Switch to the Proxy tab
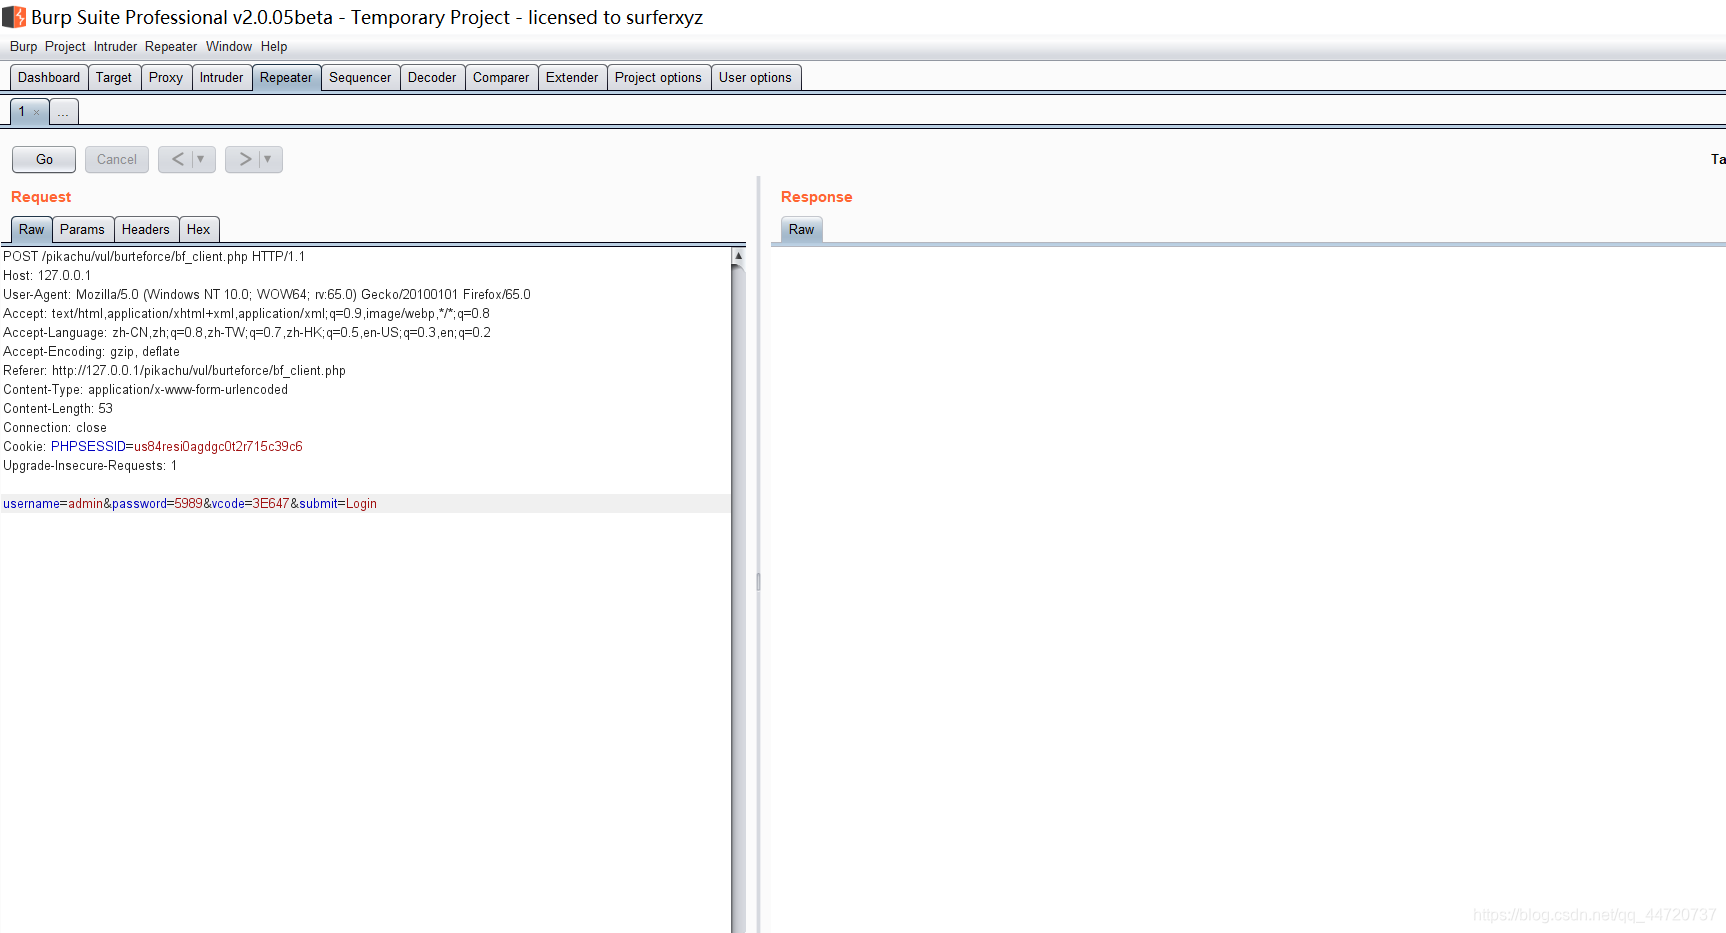Image resolution: width=1726 pixels, height=933 pixels. pyautogui.click(x=166, y=77)
